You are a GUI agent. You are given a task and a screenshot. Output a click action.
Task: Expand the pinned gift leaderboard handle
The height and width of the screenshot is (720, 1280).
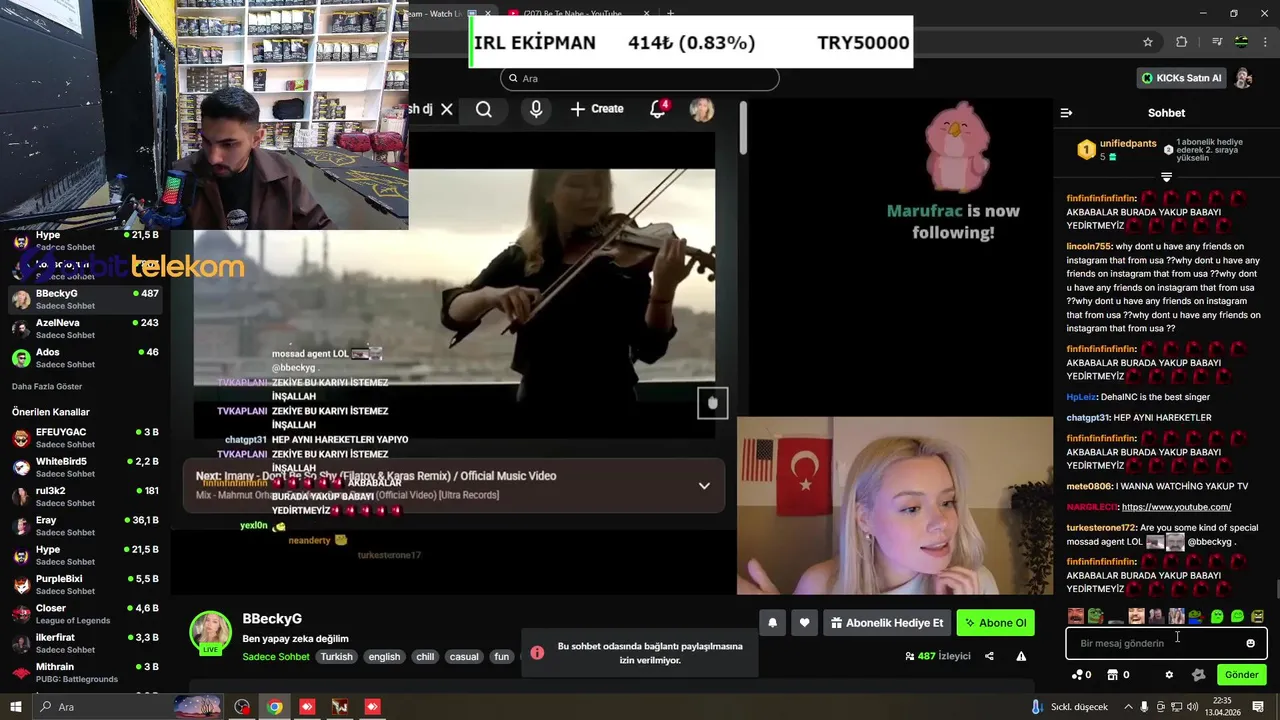[1166, 177]
